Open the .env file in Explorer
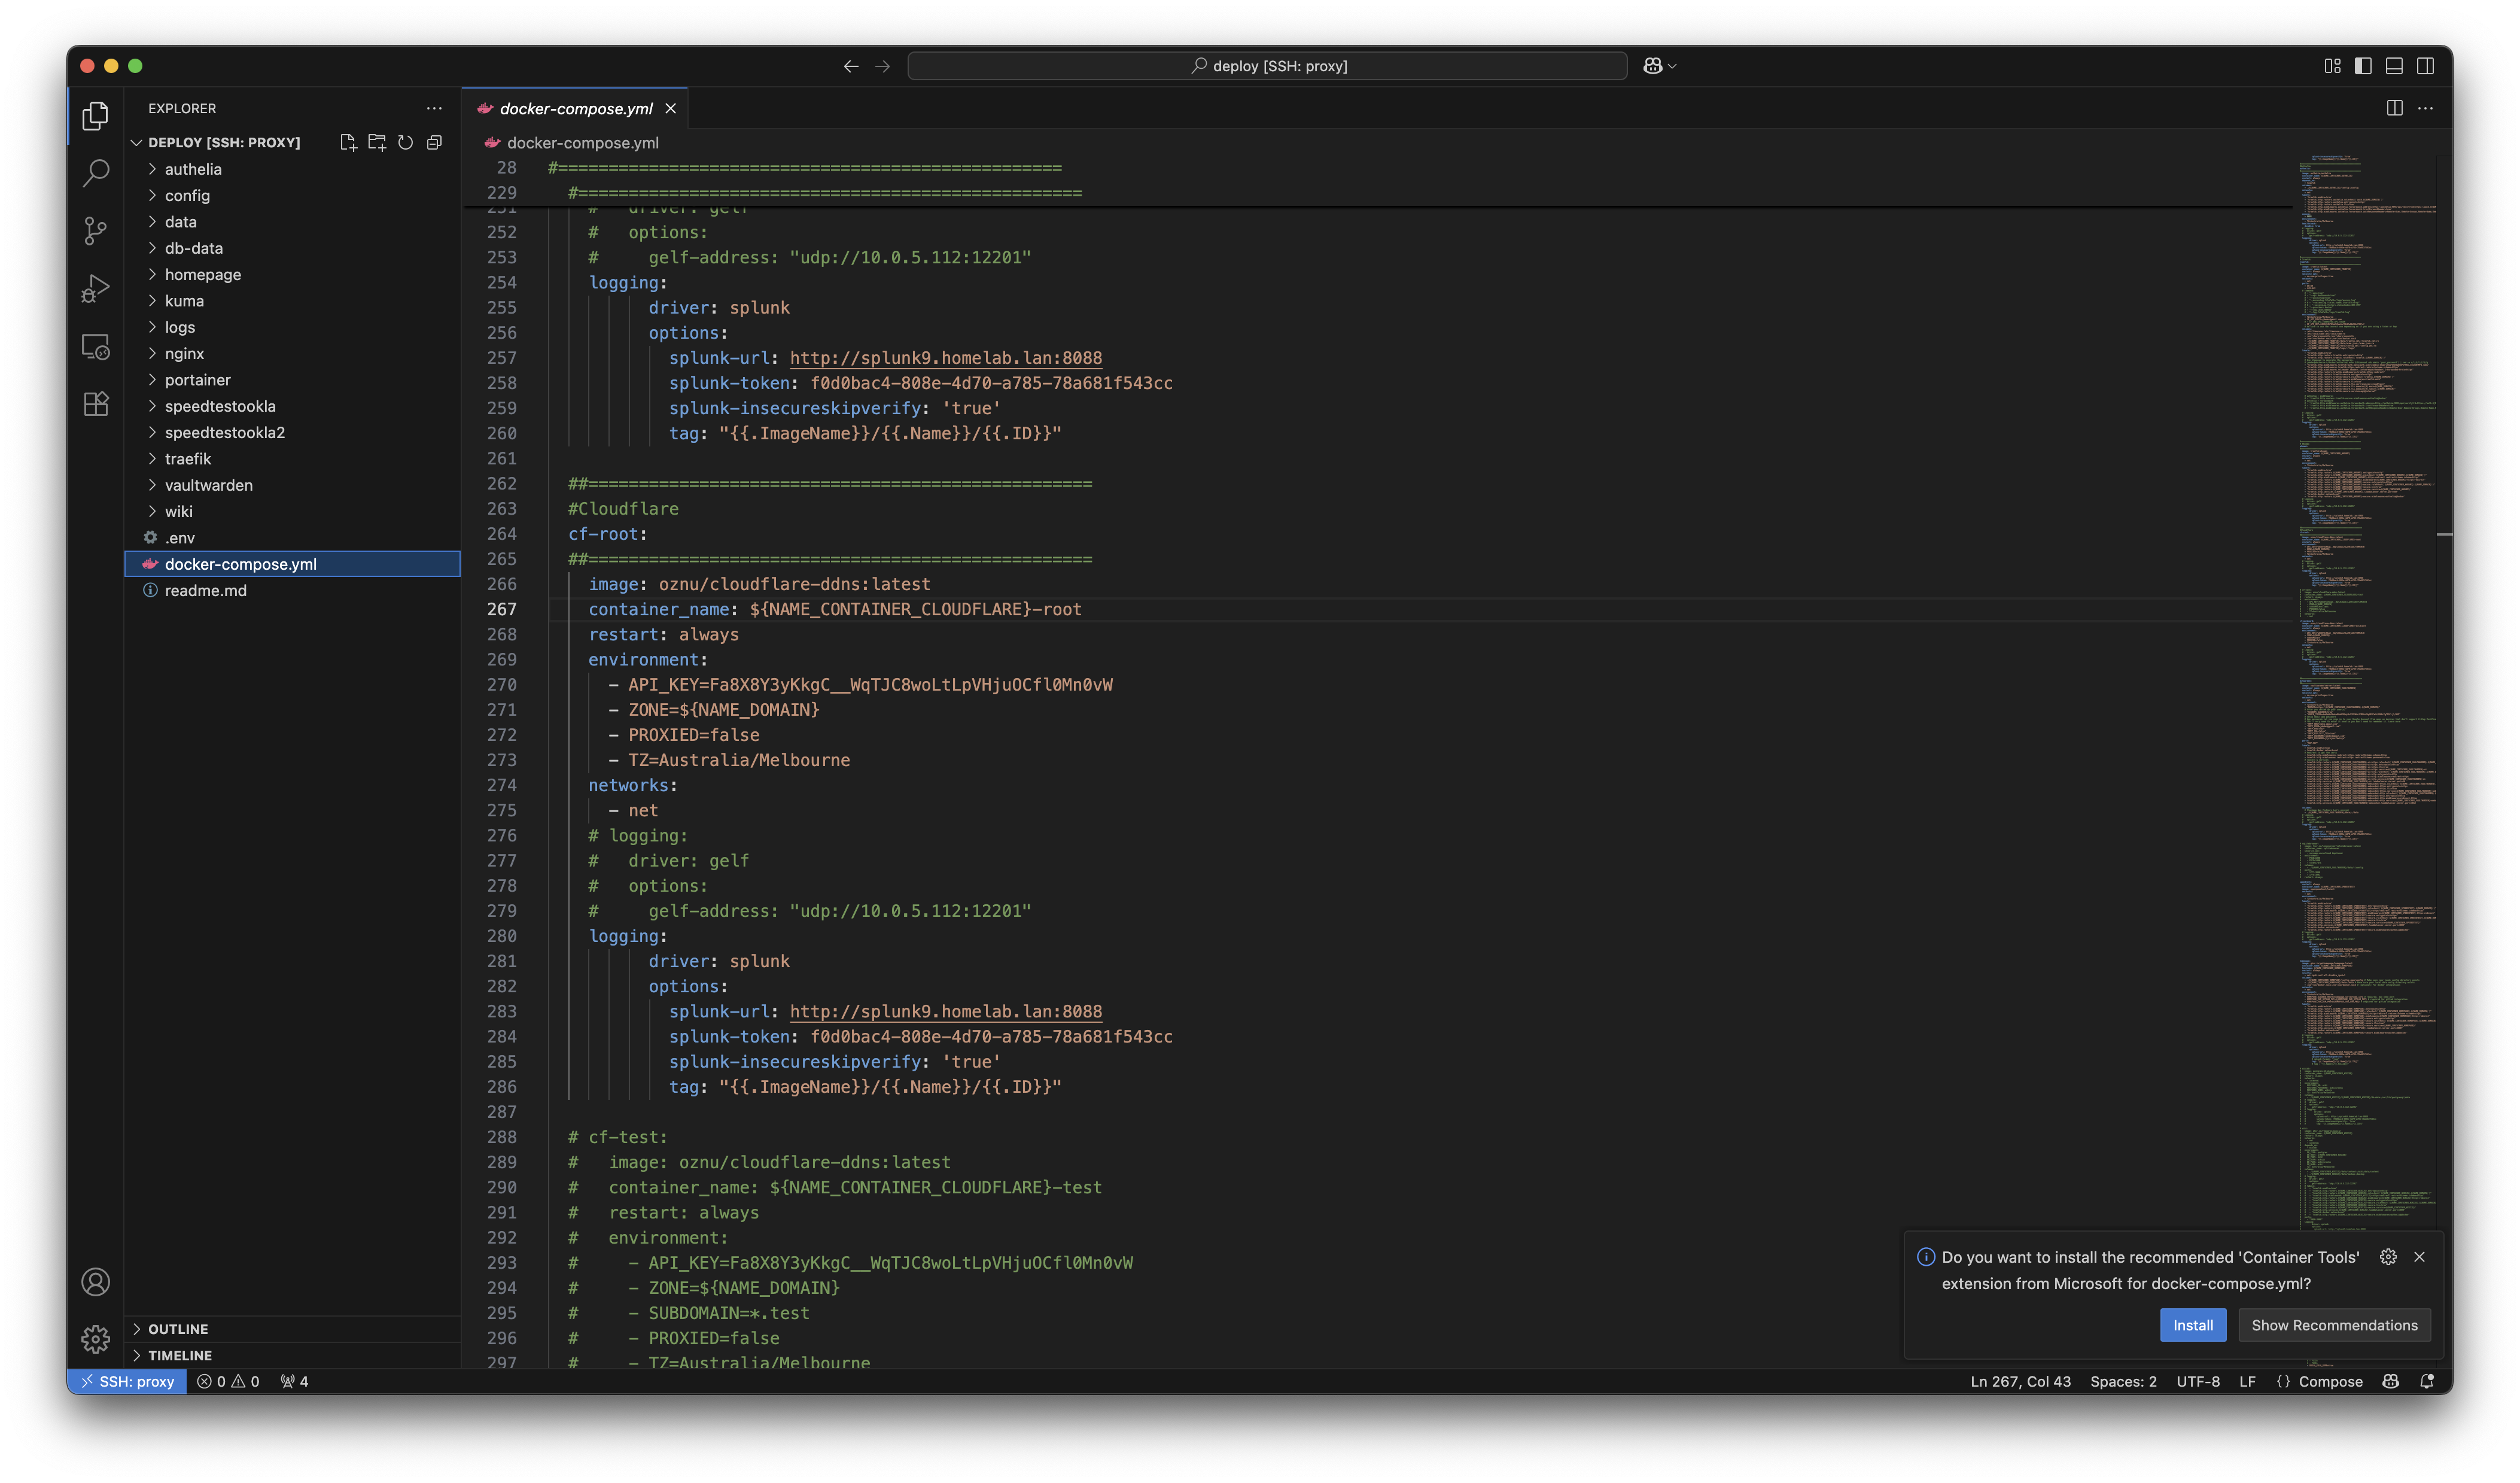Screen dimensions: 2520x1483 click(180, 538)
